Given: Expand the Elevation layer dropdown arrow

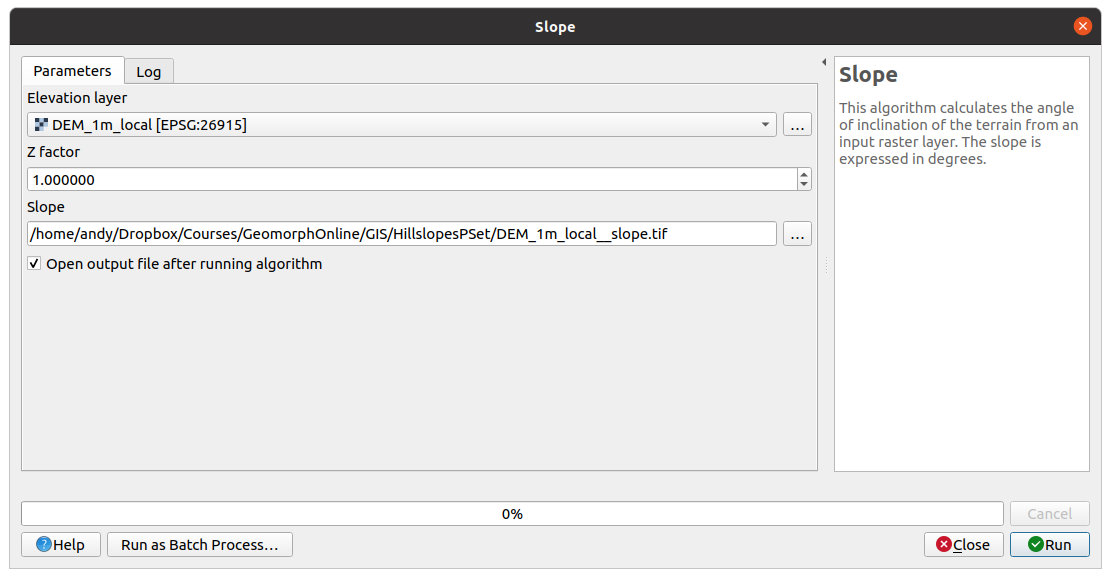Looking at the screenshot, I should [x=765, y=125].
